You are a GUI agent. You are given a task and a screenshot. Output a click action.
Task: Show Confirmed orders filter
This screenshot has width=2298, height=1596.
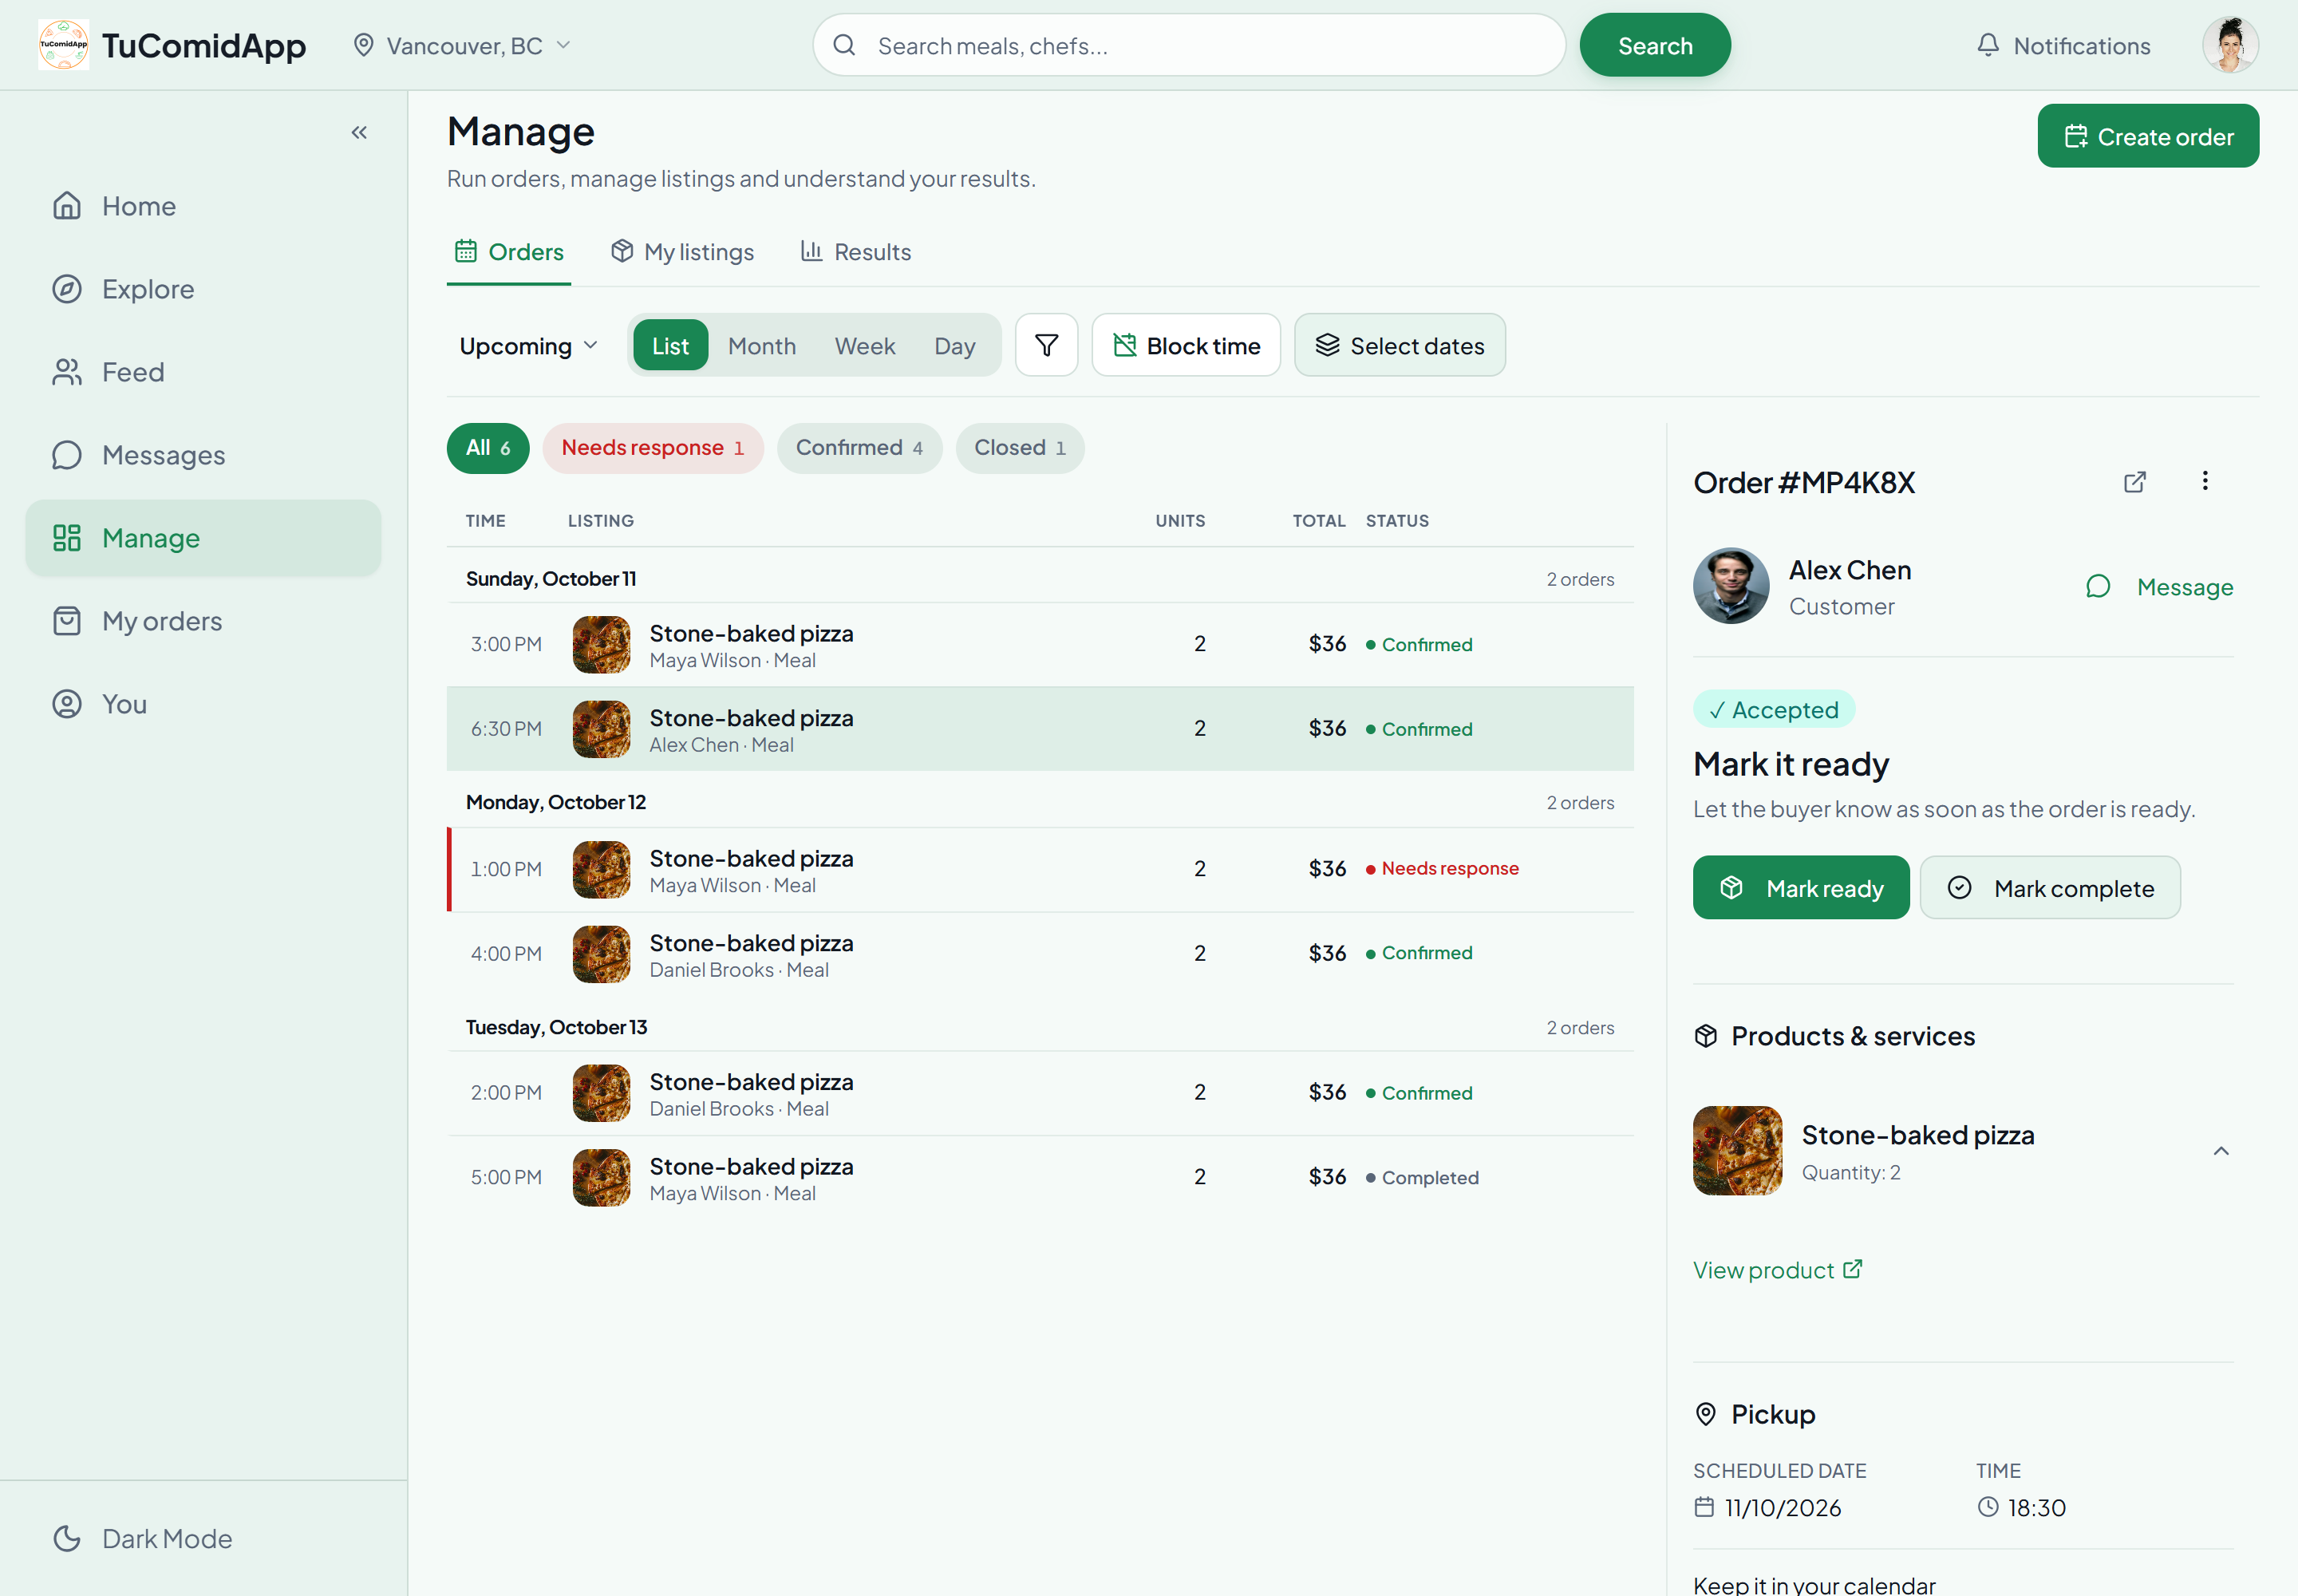(860, 448)
